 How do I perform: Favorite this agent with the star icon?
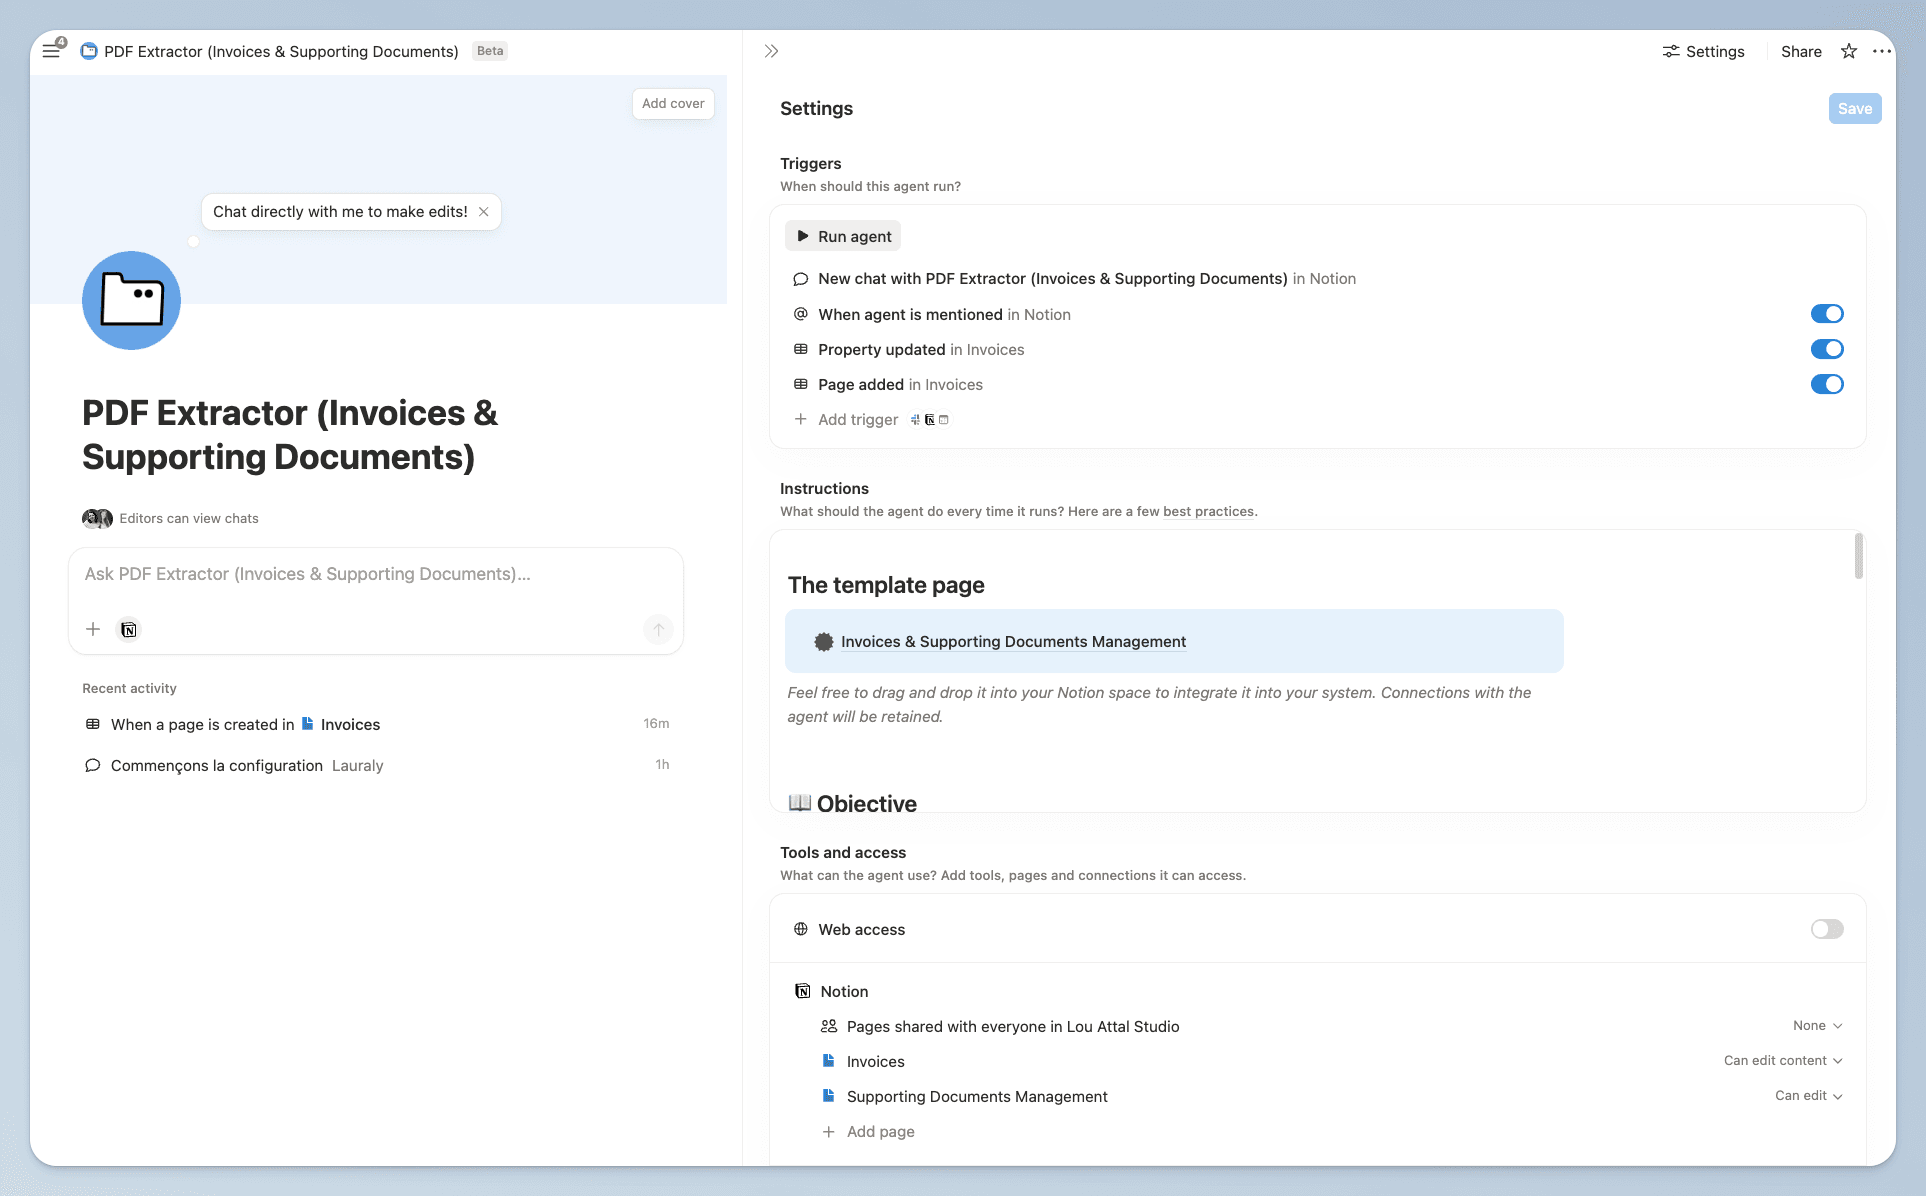point(1849,51)
